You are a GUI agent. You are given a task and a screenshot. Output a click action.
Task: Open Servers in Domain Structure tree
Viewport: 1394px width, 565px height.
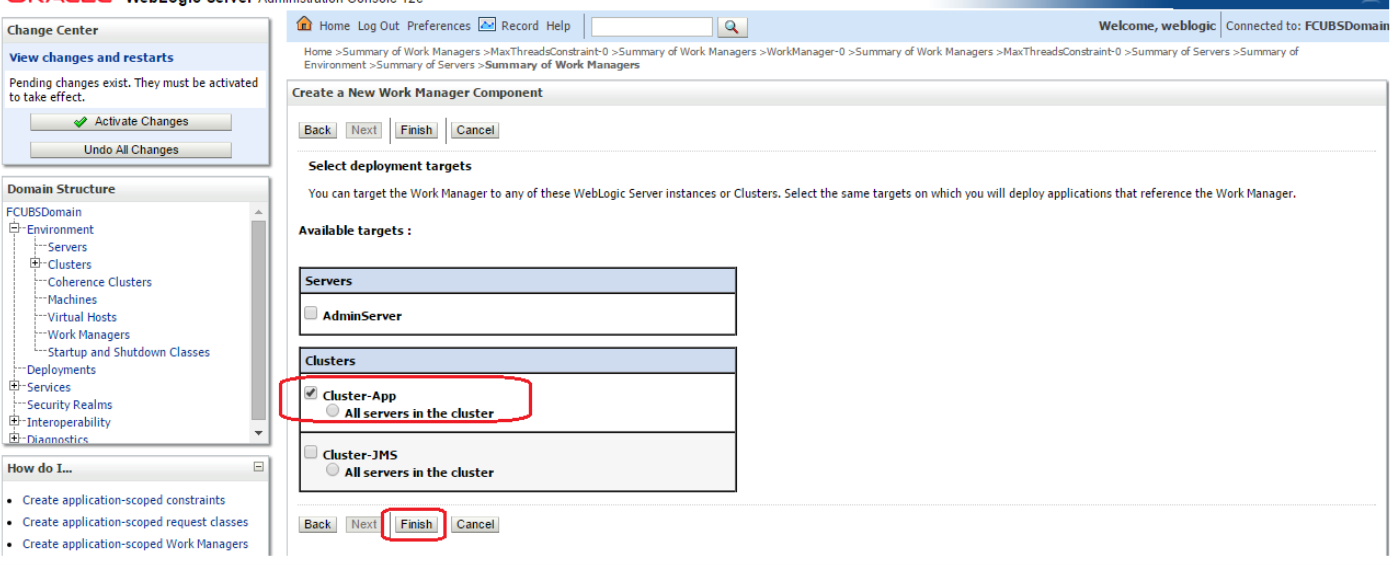tap(67, 247)
